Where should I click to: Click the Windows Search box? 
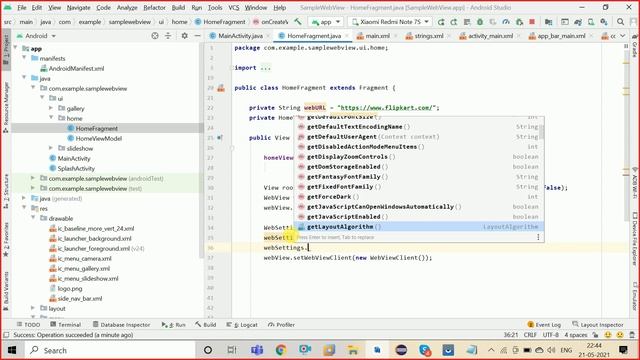(110, 350)
